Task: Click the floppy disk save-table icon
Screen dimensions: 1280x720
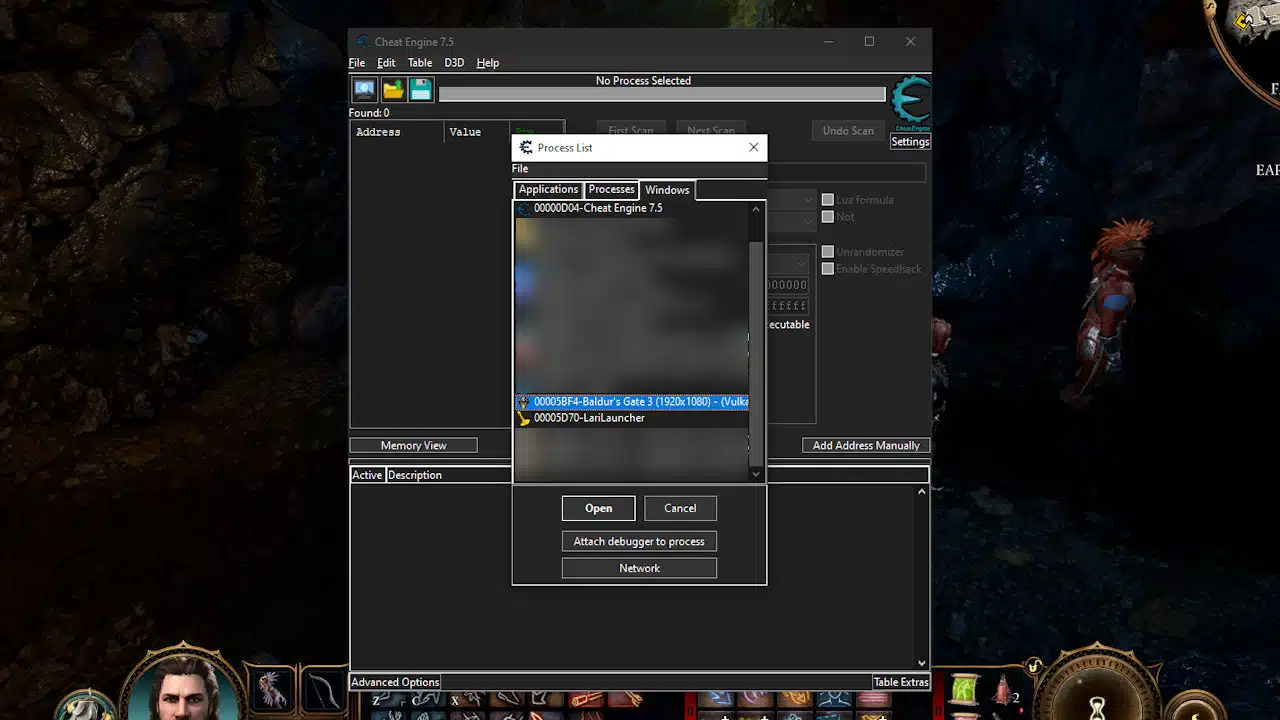Action: coord(421,90)
